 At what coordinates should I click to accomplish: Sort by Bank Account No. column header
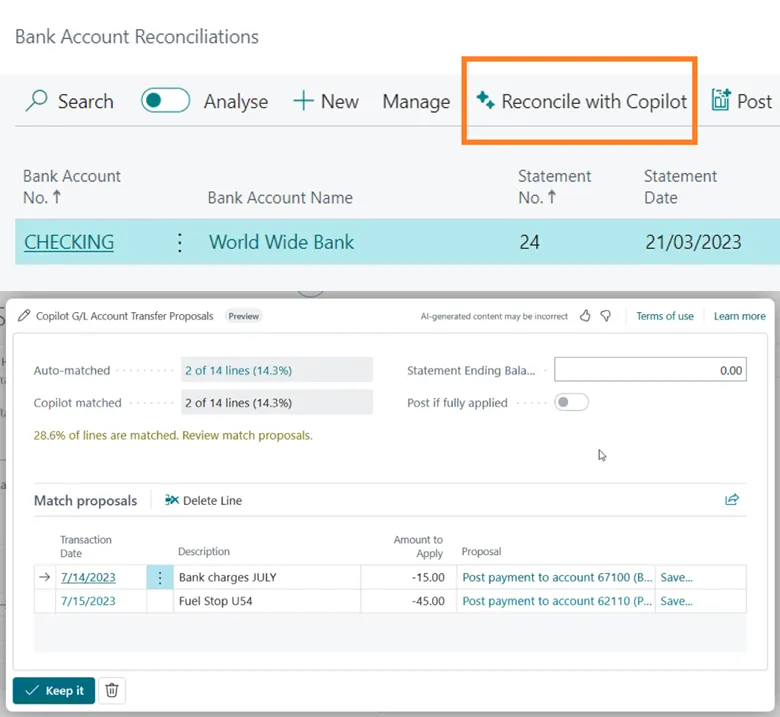coord(72,187)
